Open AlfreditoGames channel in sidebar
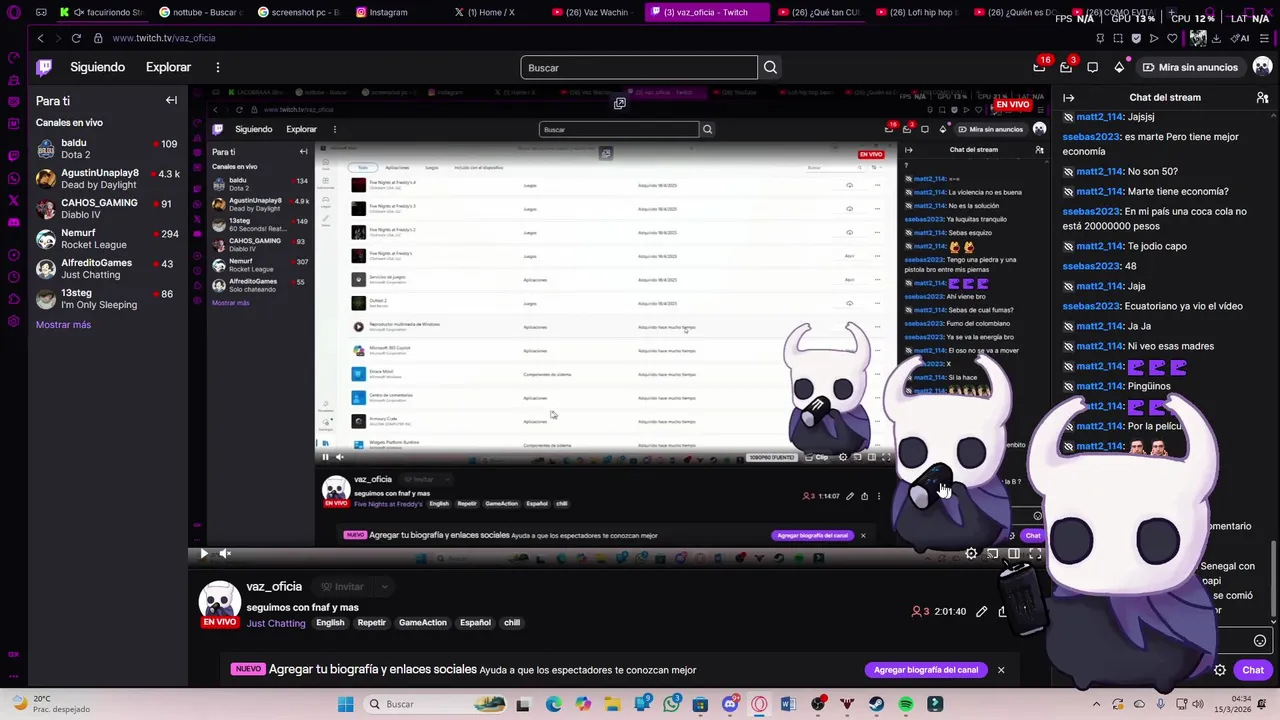The height and width of the screenshot is (720, 1280). [108, 269]
